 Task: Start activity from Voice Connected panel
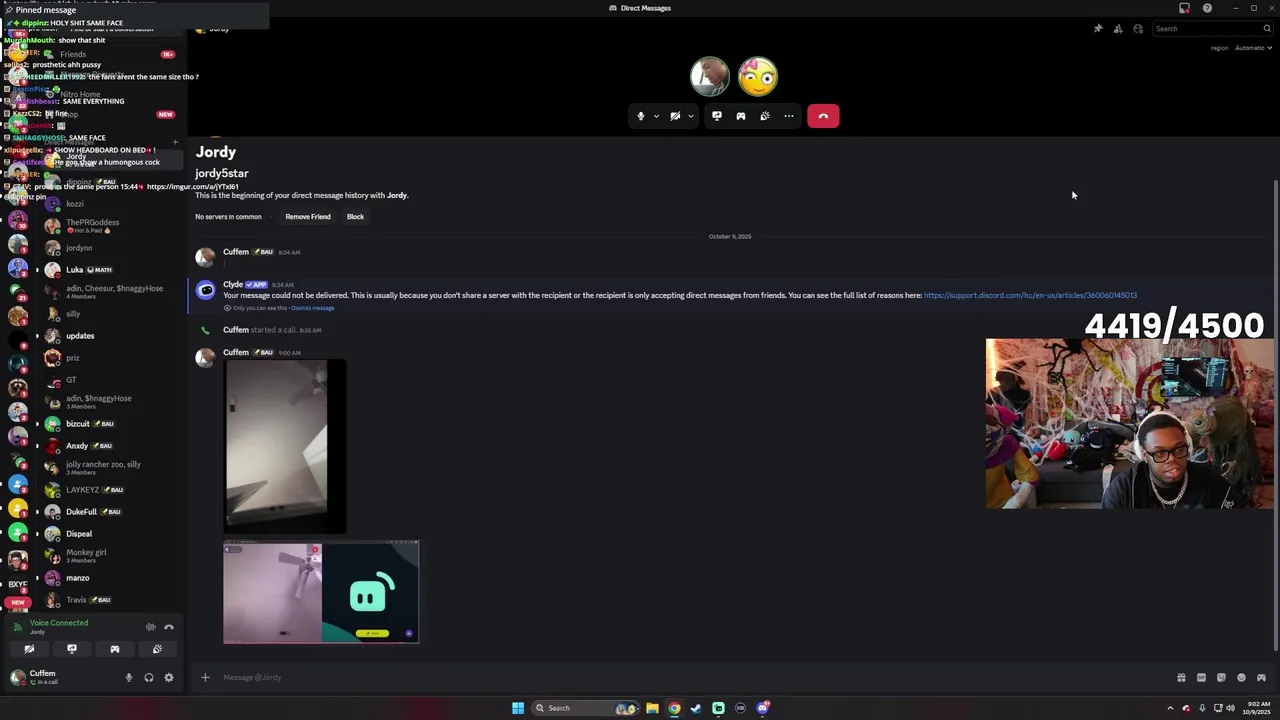115,649
